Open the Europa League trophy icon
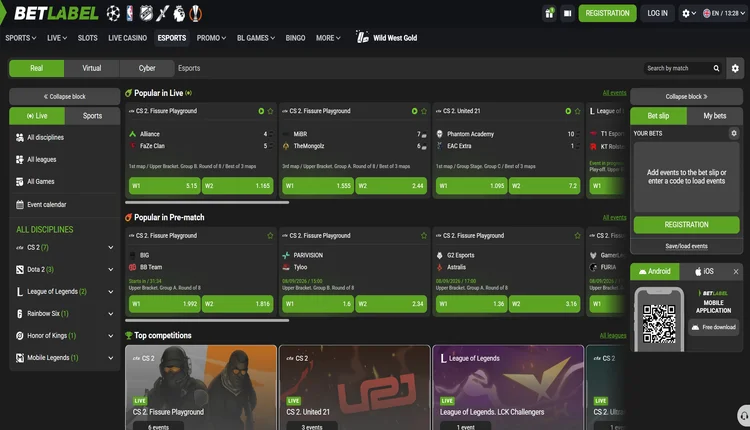The height and width of the screenshot is (430, 750). point(195,13)
